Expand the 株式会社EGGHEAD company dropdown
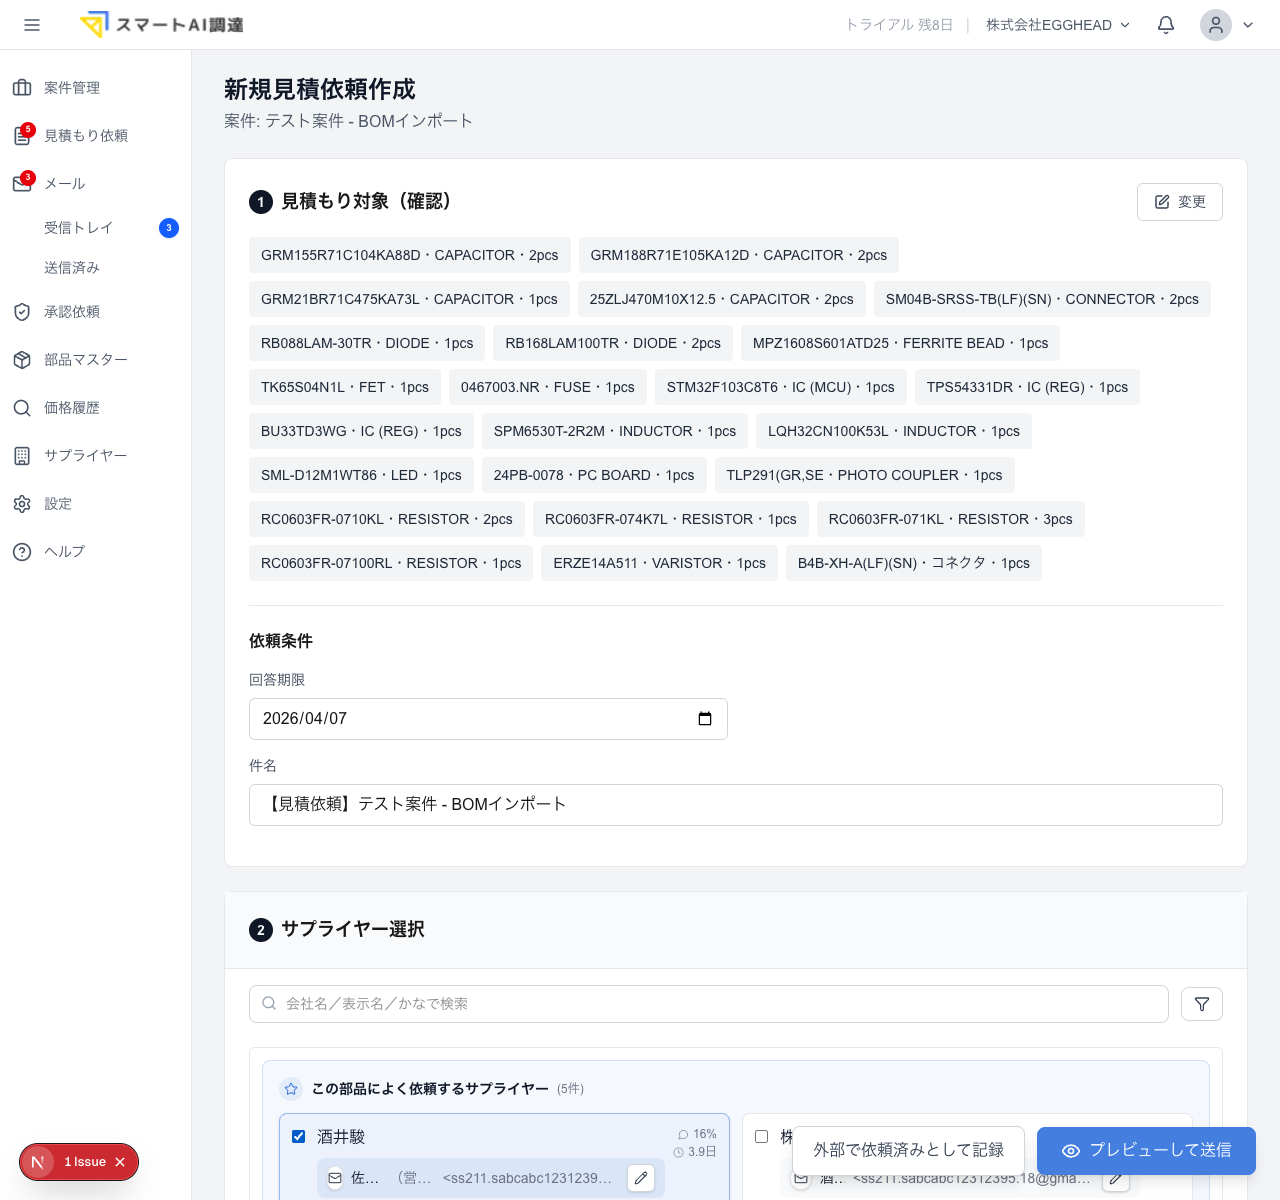 click(x=1058, y=25)
